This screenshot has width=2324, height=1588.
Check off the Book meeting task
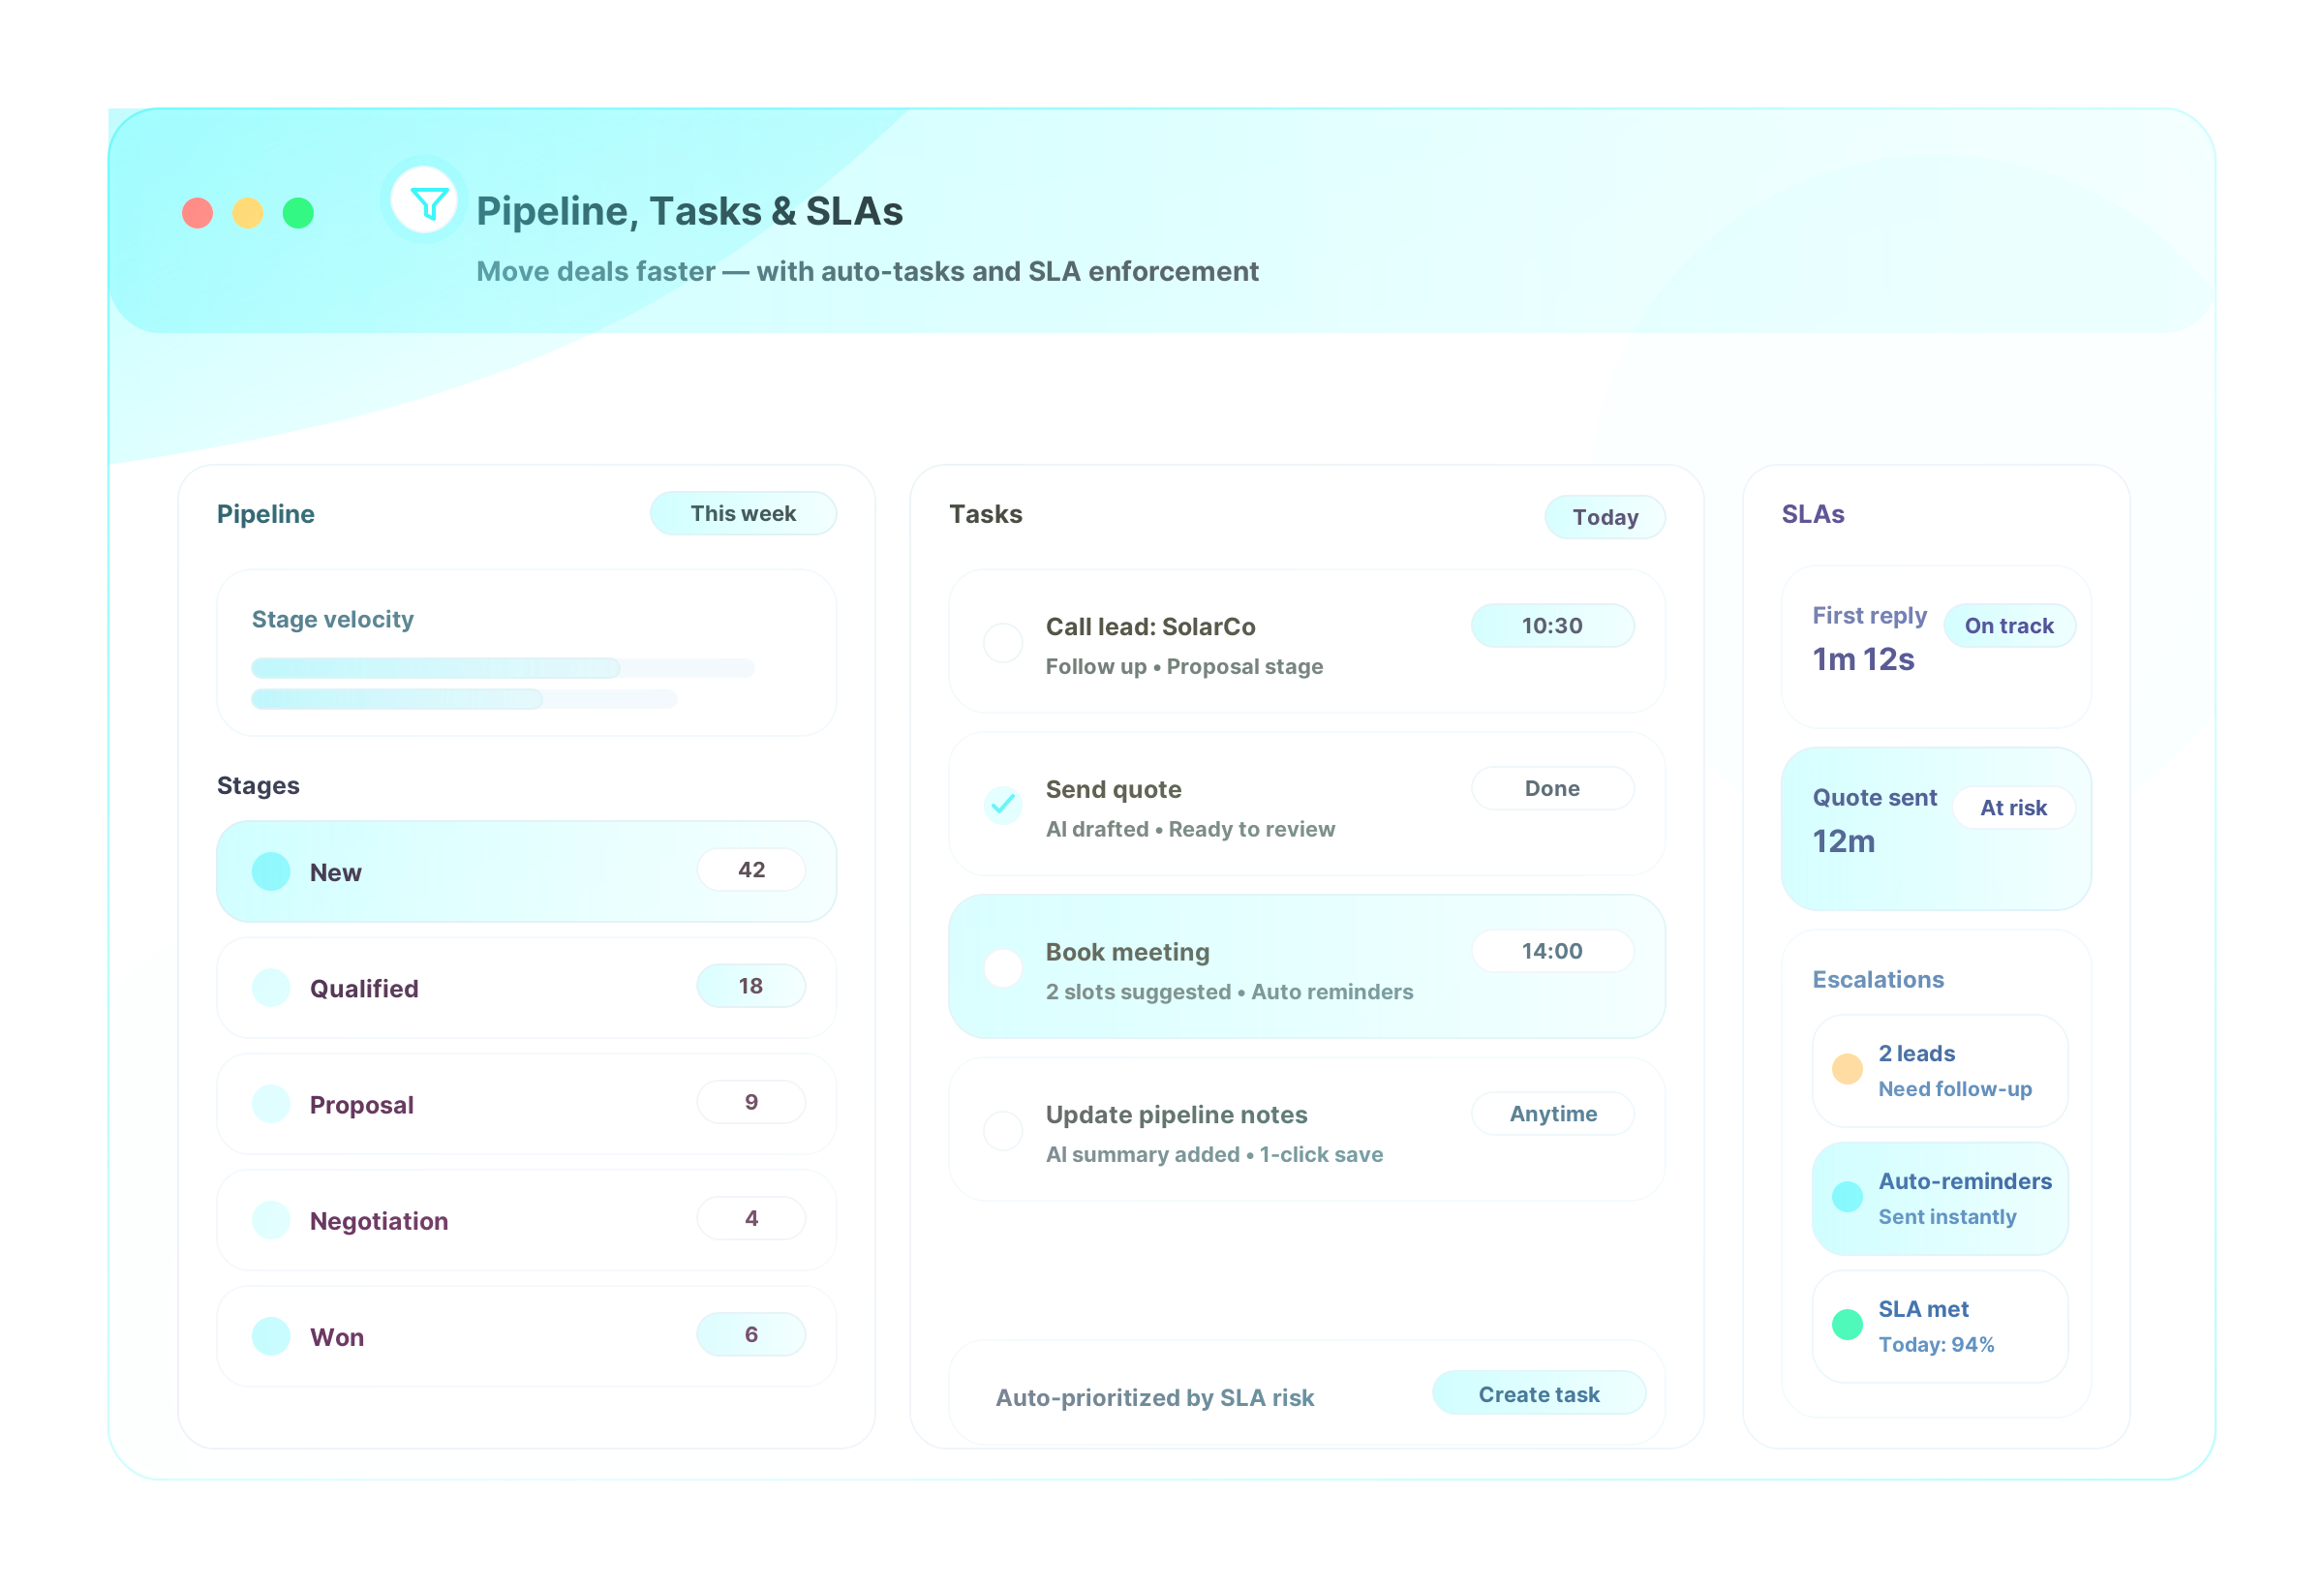pos(1002,968)
